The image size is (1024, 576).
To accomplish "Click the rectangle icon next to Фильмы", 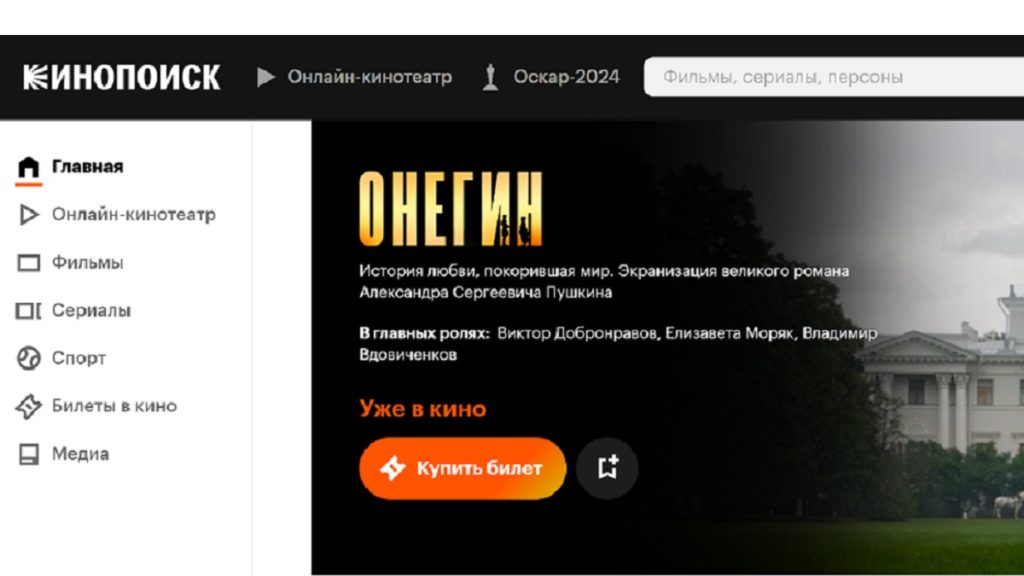I will click(29, 263).
